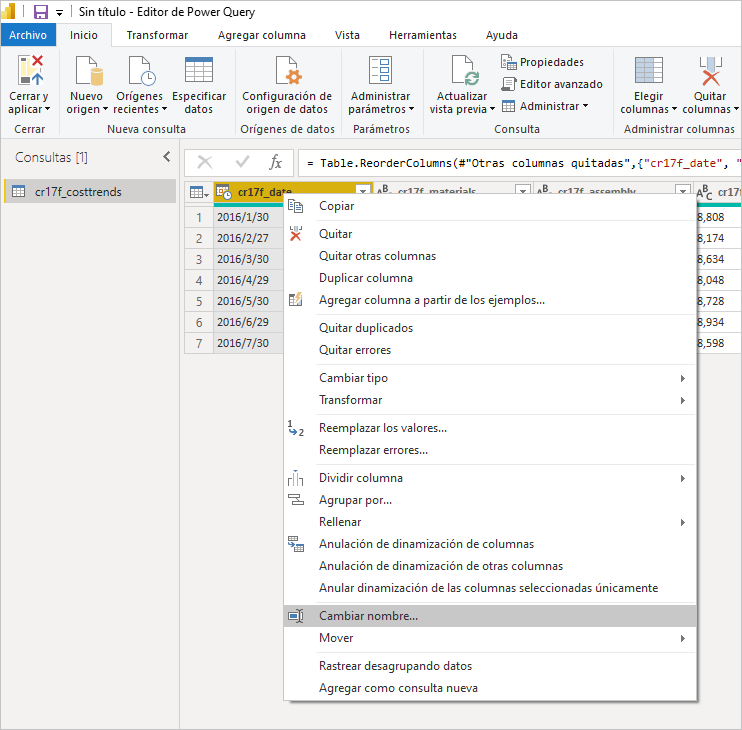Open the Herramientas tab
The image size is (742, 730).
[423, 35]
